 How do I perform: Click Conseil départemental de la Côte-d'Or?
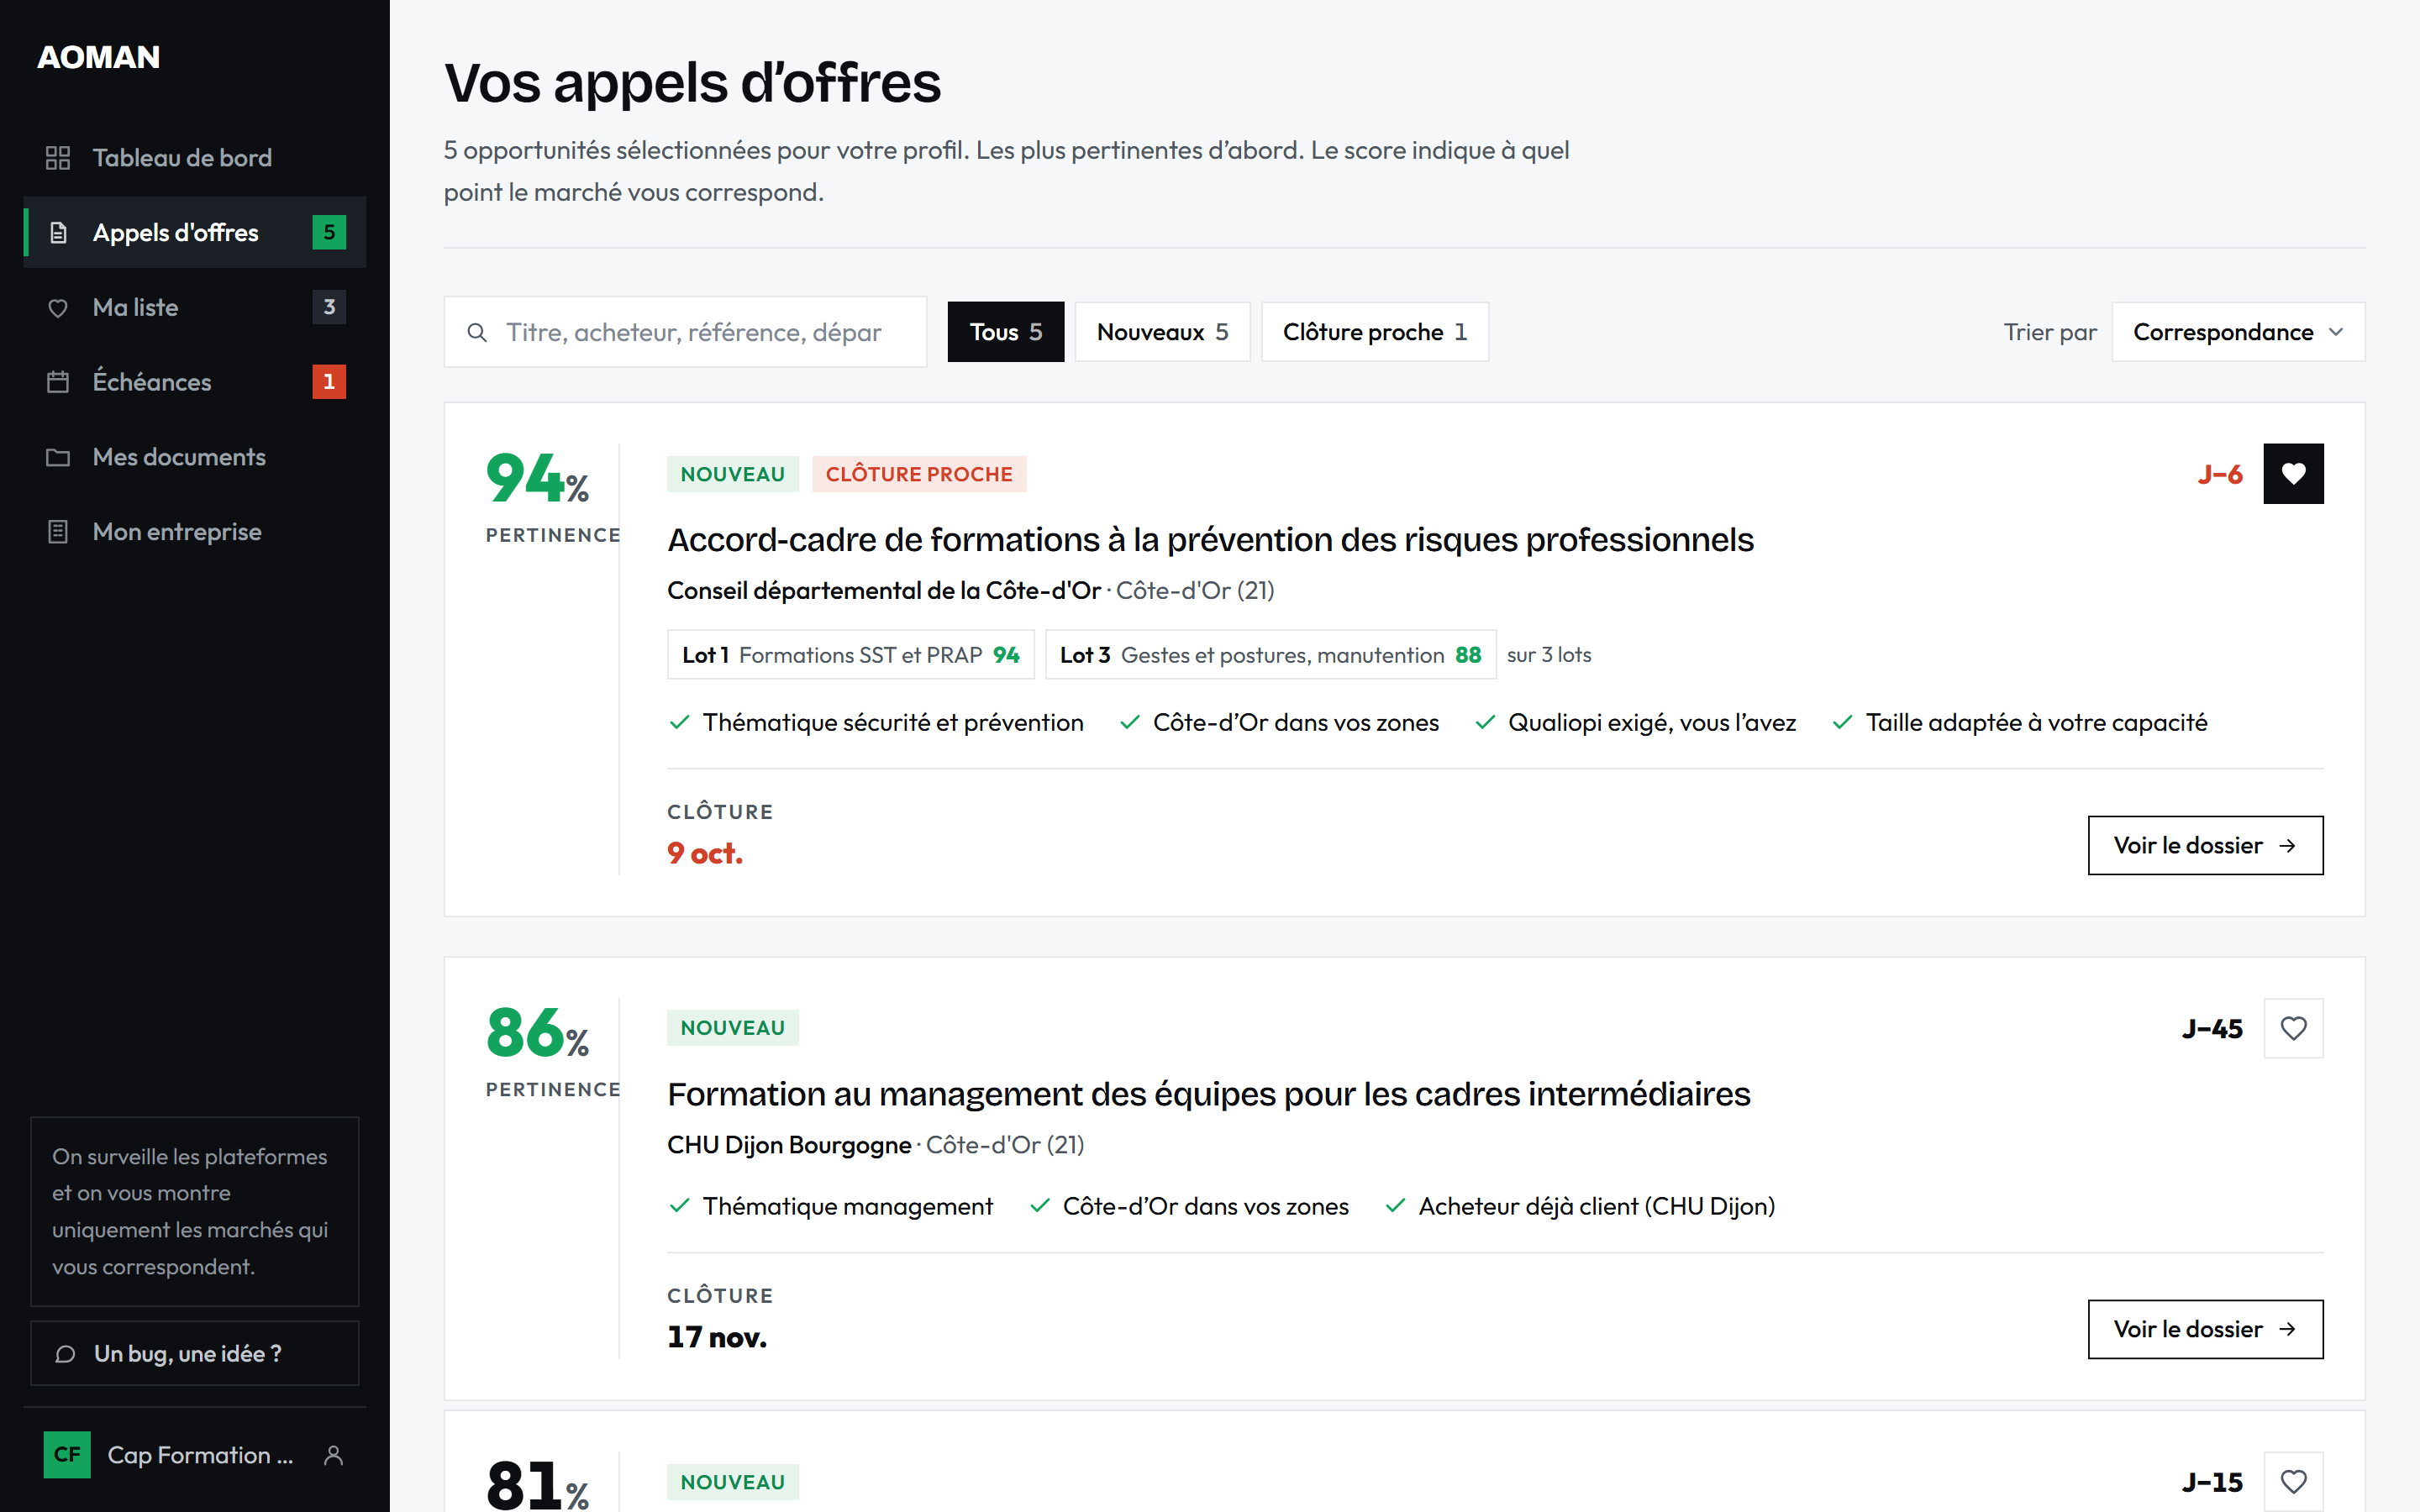[x=884, y=591]
